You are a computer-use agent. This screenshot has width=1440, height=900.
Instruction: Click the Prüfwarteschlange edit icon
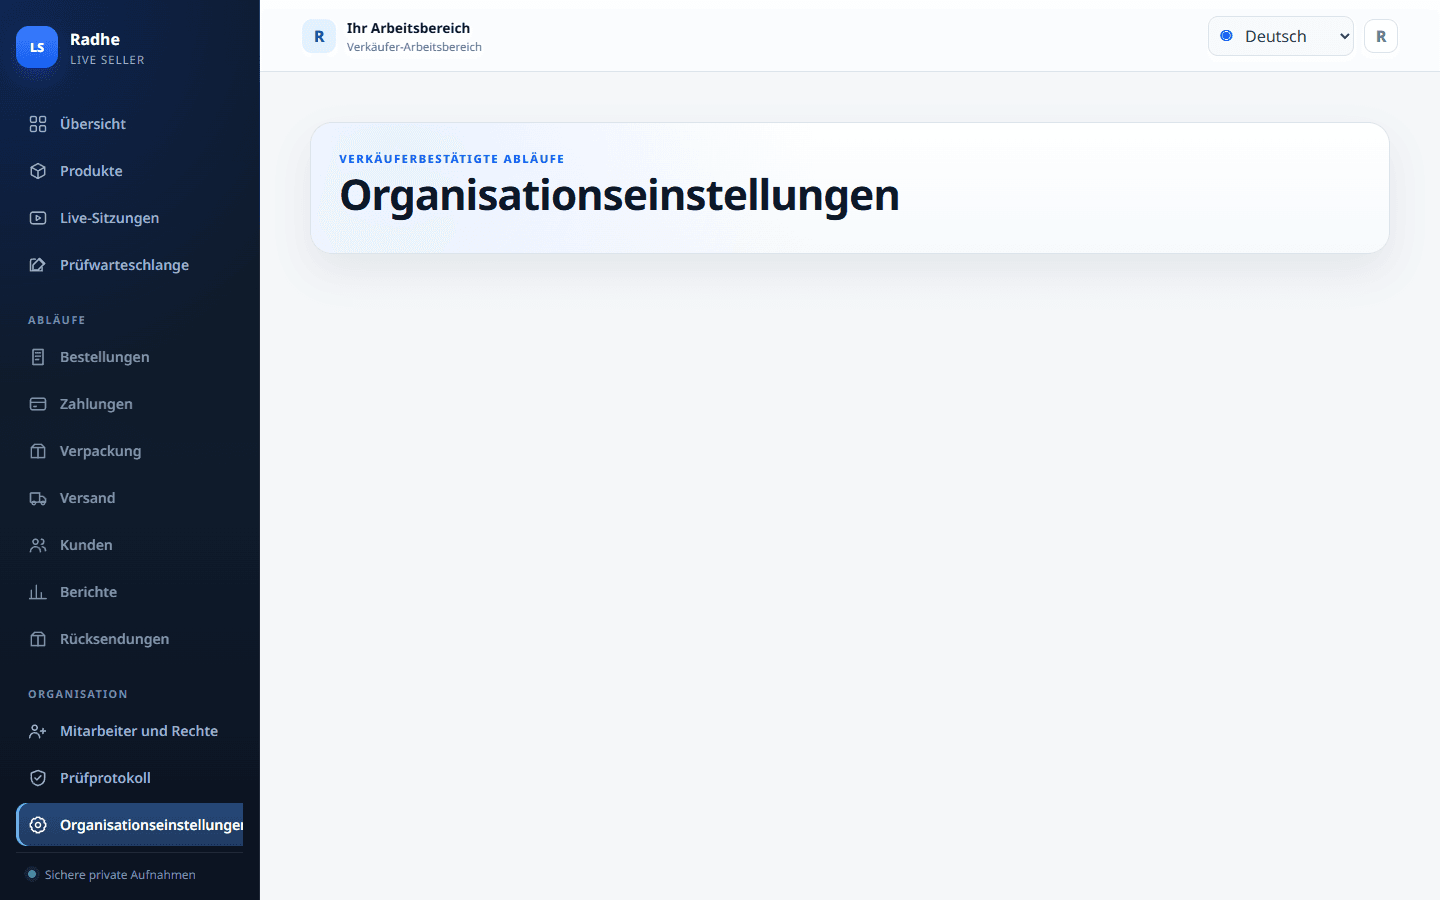click(38, 265)
